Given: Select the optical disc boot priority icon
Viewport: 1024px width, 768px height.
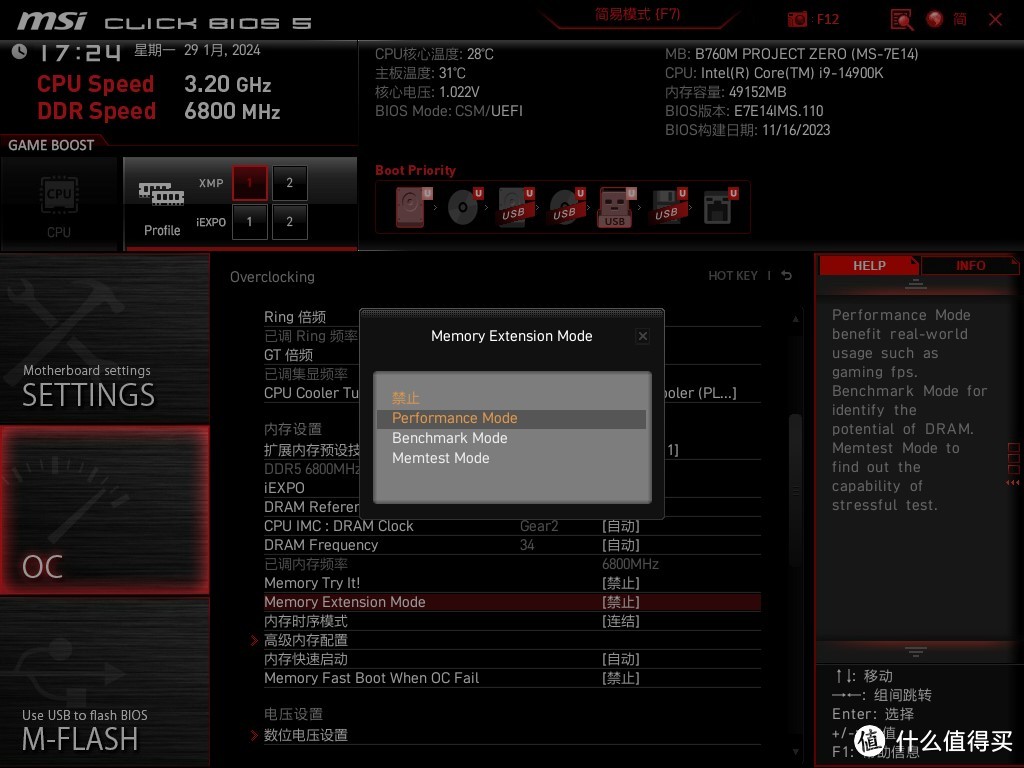Looking at the screenshot, I should point(465,207).
